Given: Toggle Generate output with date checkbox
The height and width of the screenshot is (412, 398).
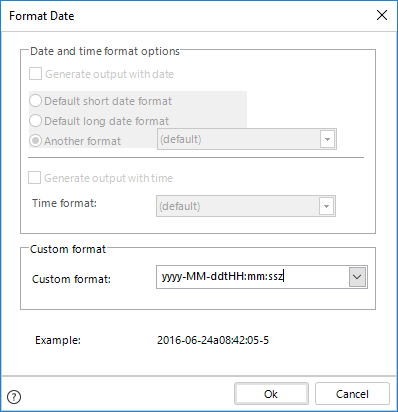Looking at the screenshot, I should pyautogui.click(x=35, y=74).
